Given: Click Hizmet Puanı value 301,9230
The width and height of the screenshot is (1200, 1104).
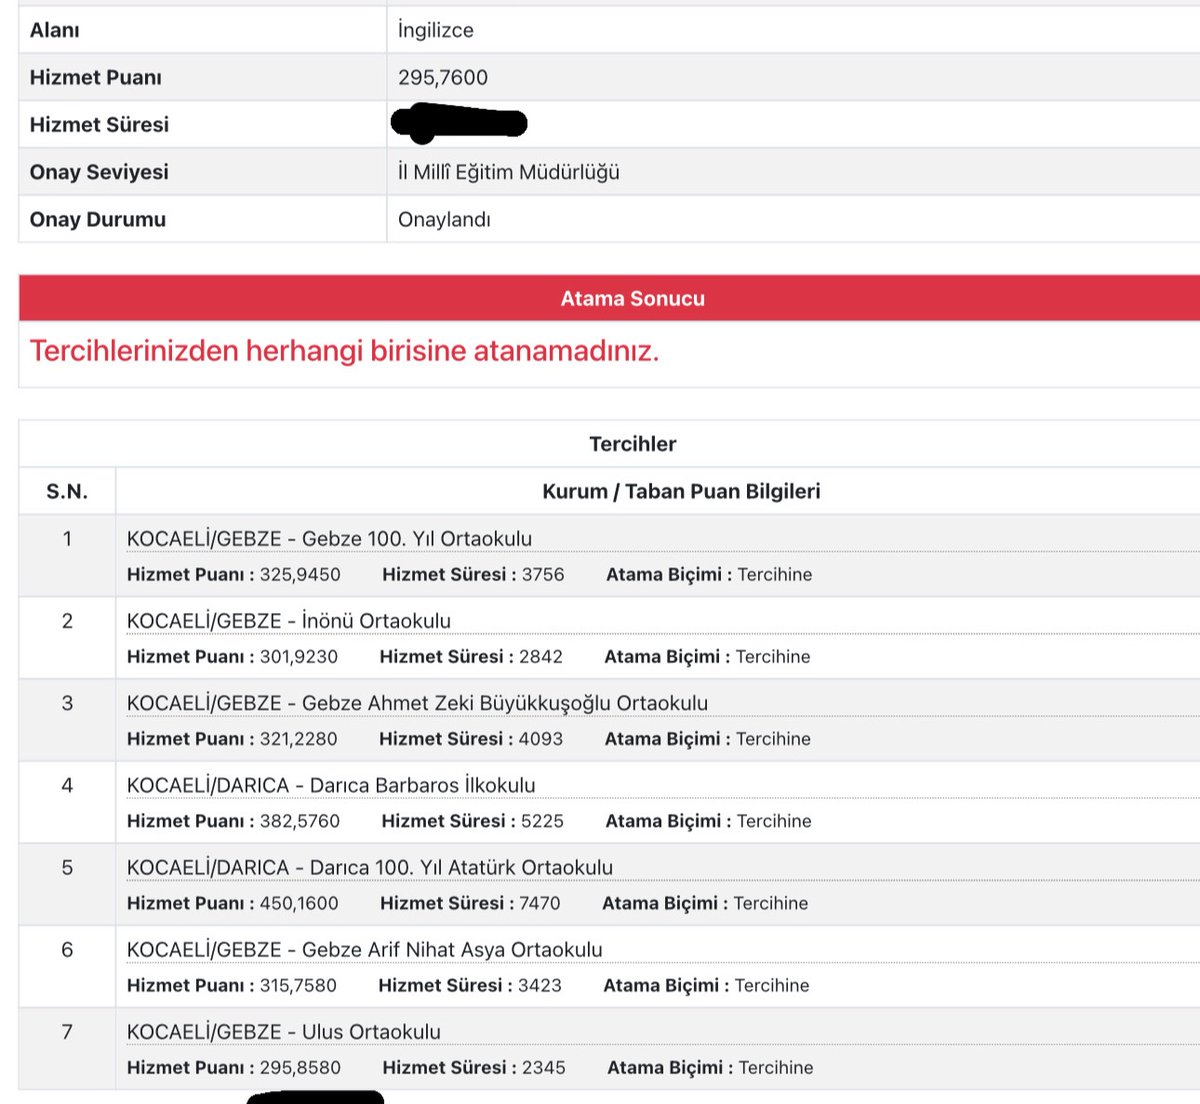Looking at the screenshot, I should 299,657.
